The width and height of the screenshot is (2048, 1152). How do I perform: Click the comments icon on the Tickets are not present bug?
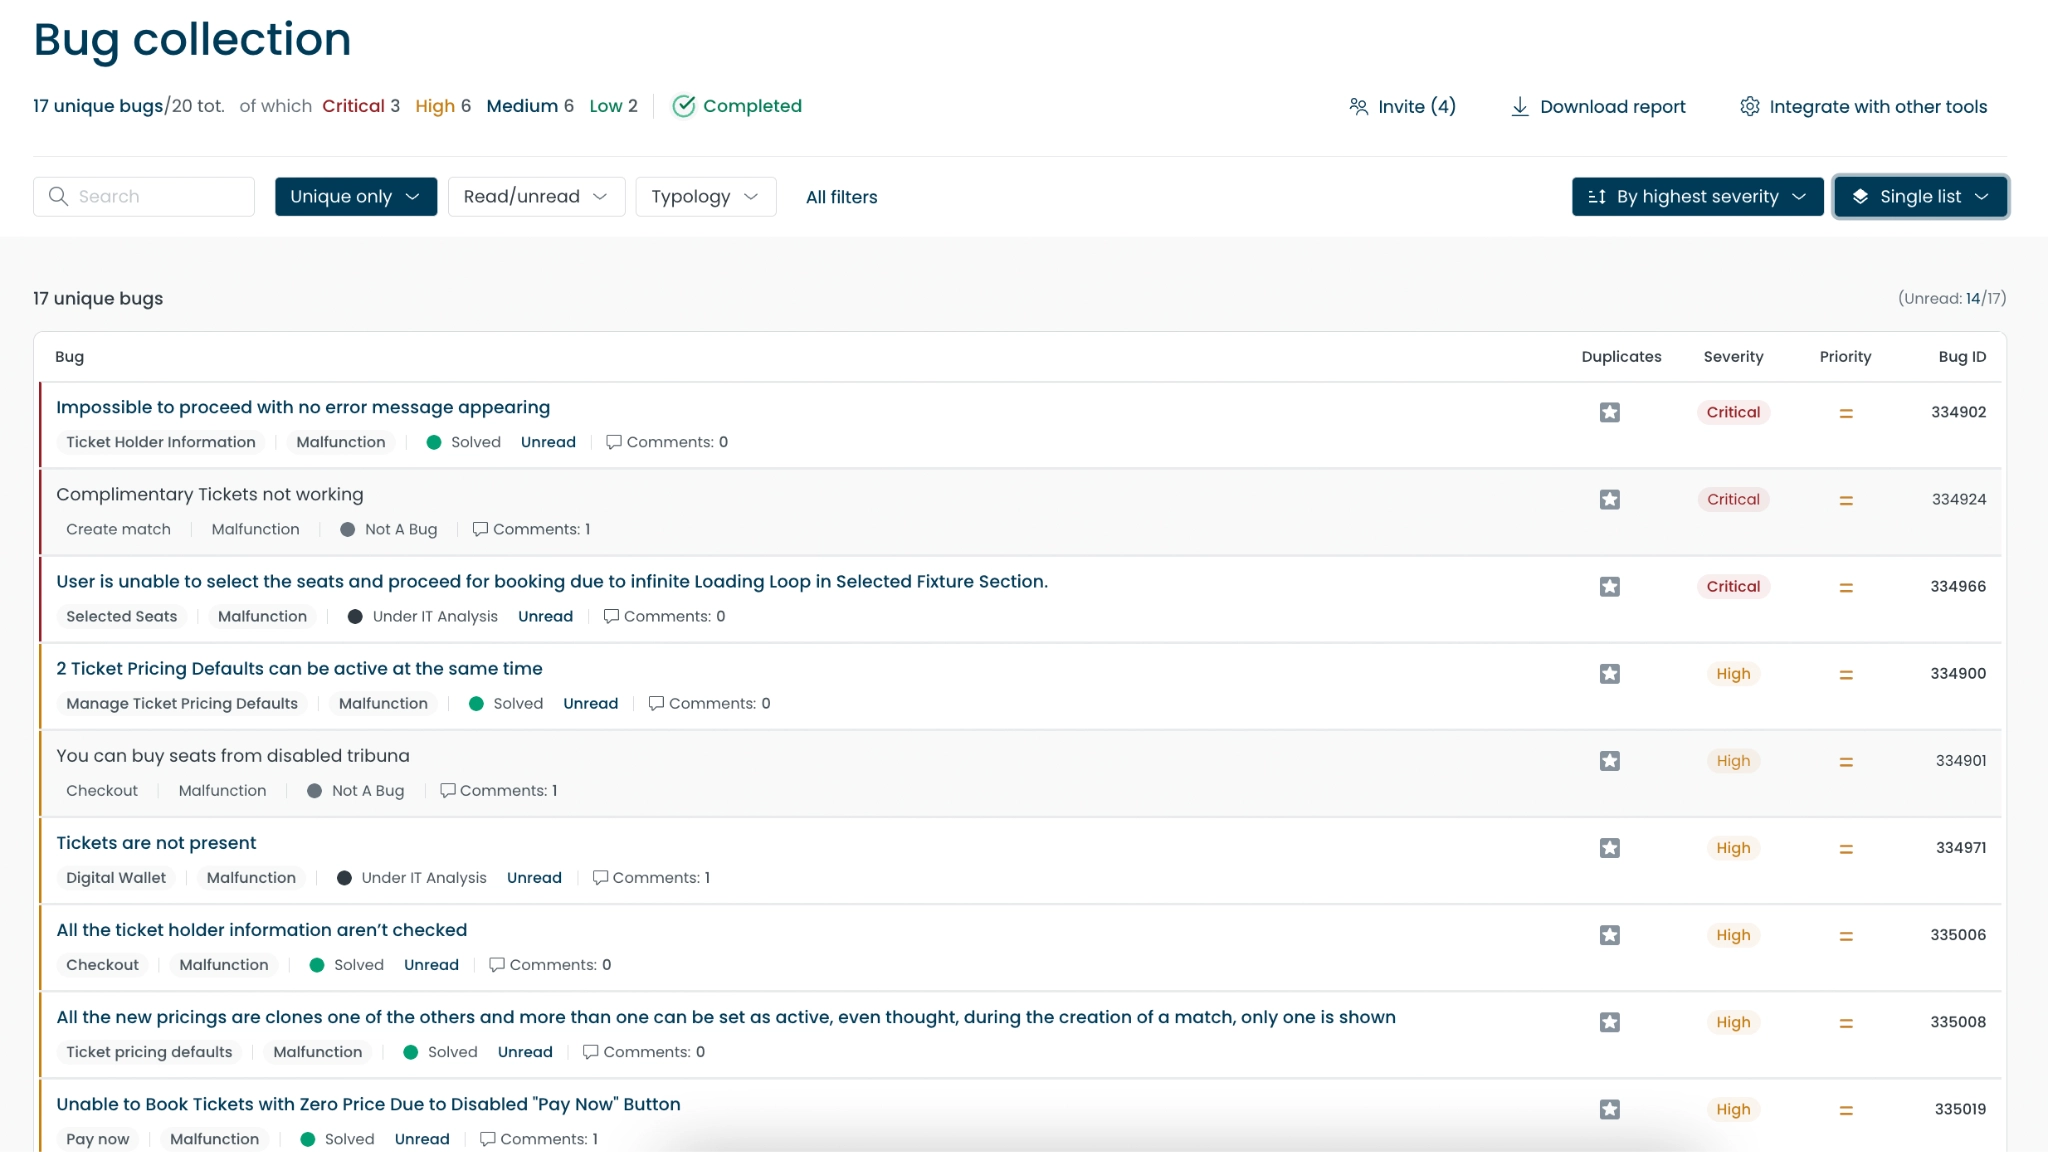(x=600, y=877)
